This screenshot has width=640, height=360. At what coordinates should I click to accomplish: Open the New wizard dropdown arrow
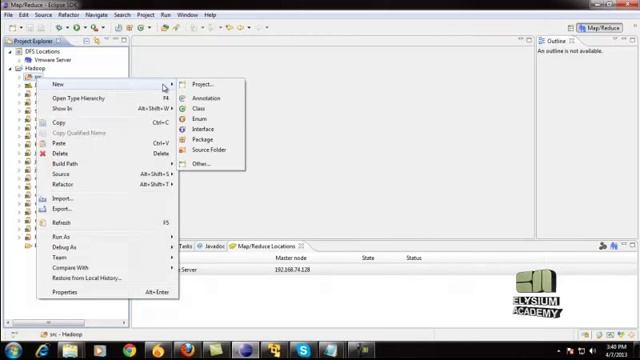[x=21, y=28]
